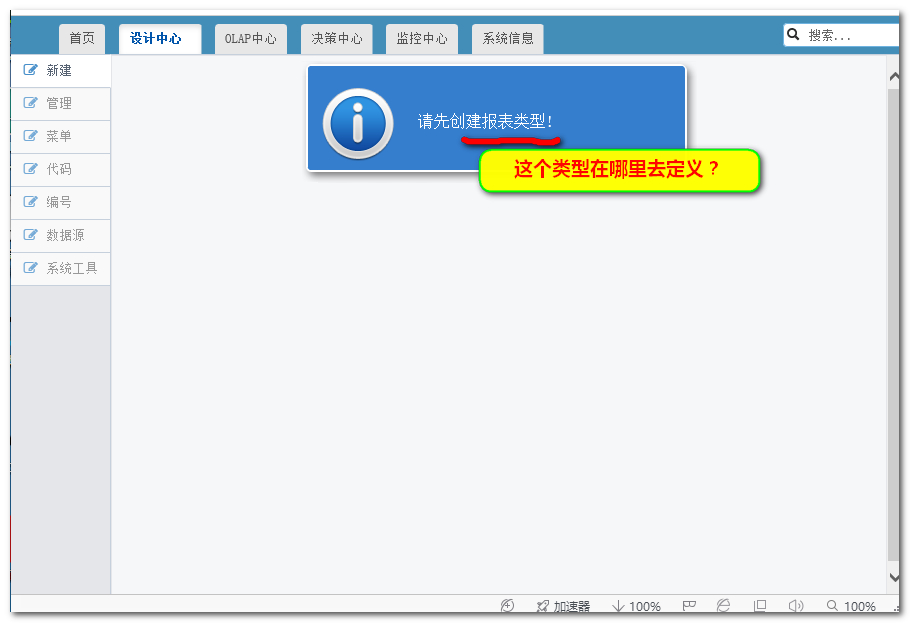Click the edit icon beside 代码
Screen dimensions: 910x623
point(30,169)
